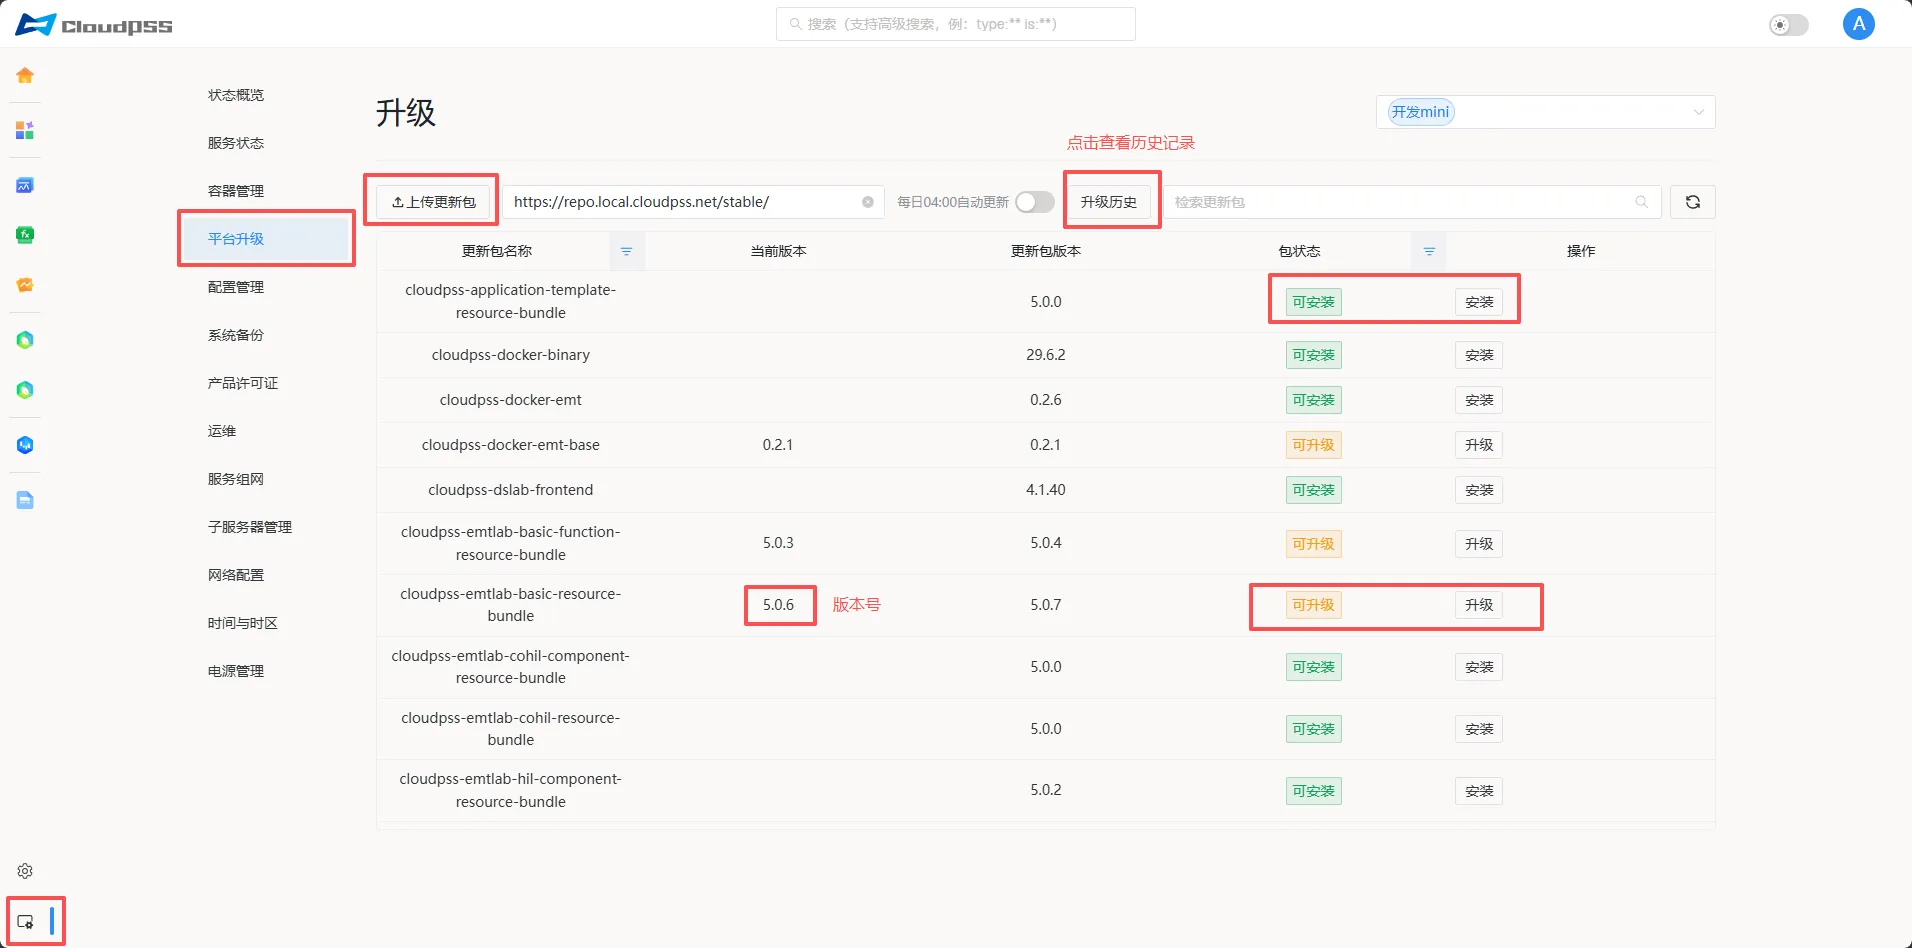Open the system admin monitor icon

(x=25, y=922)
